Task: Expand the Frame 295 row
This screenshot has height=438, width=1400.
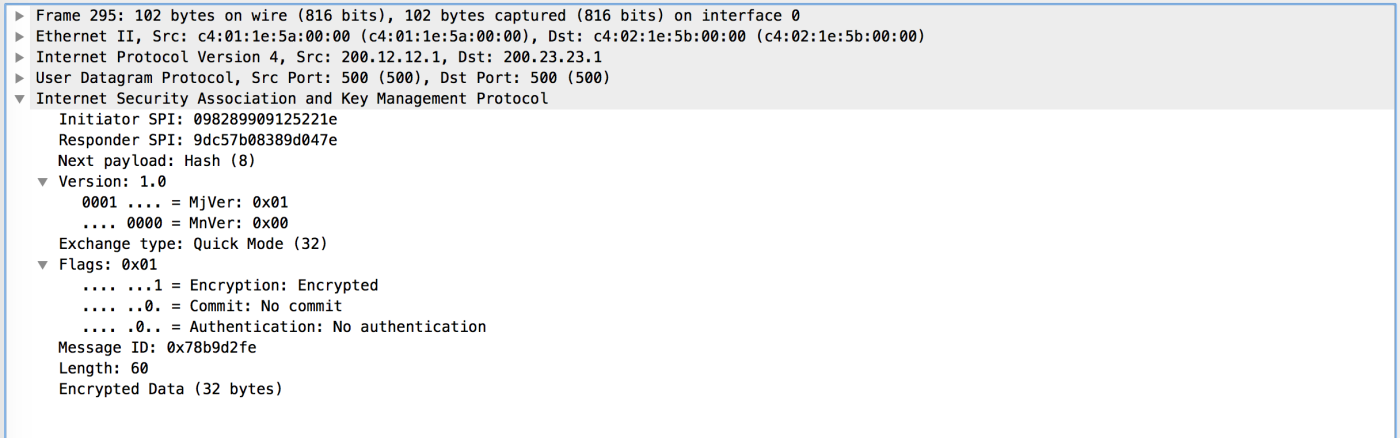Action: coord(20,16)
